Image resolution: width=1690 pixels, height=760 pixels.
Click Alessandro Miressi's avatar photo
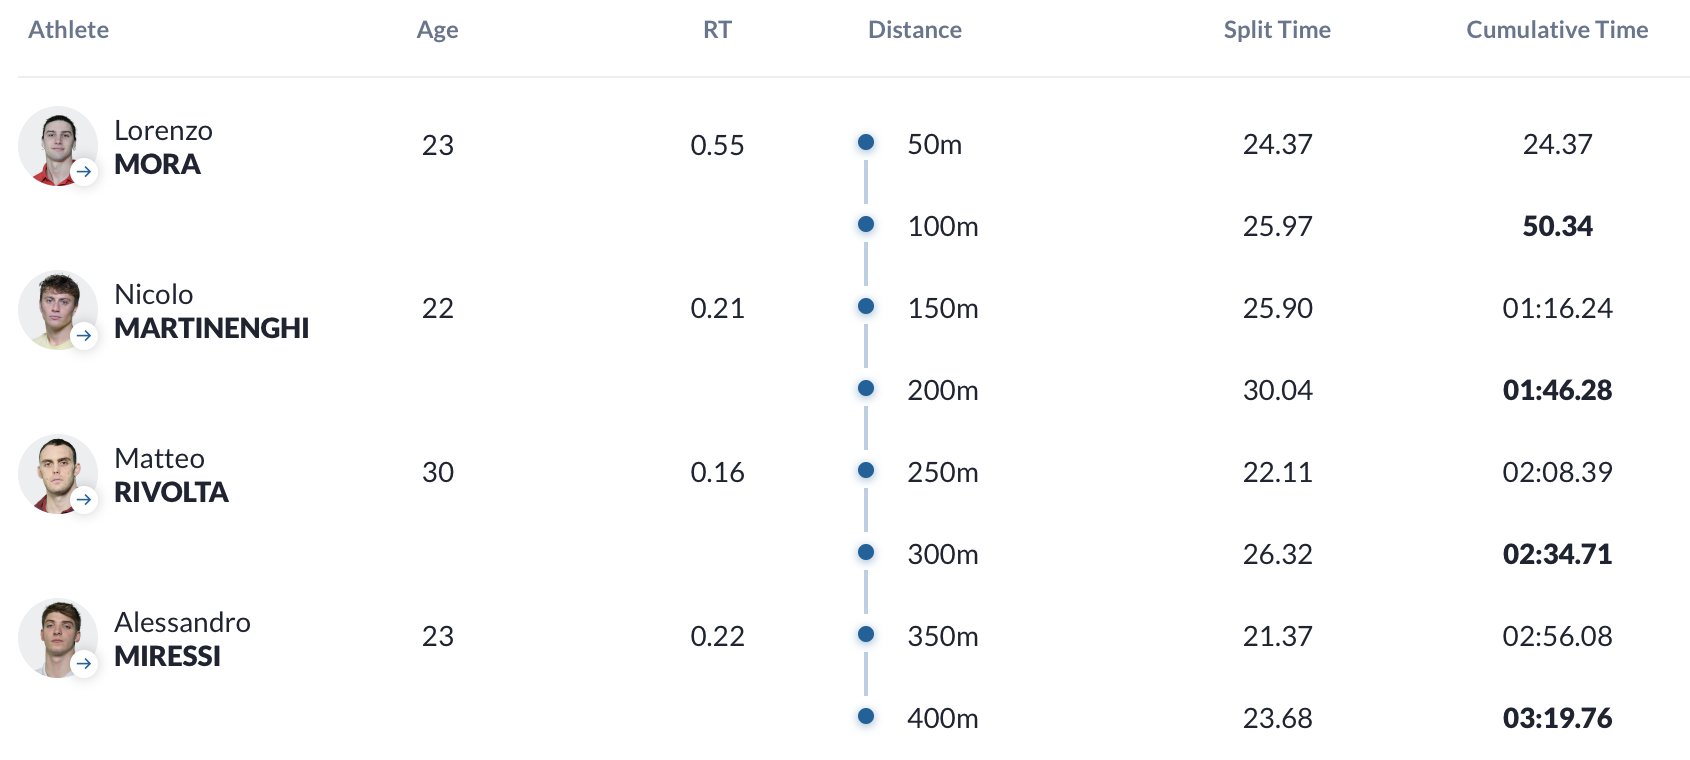click(58, 638)
